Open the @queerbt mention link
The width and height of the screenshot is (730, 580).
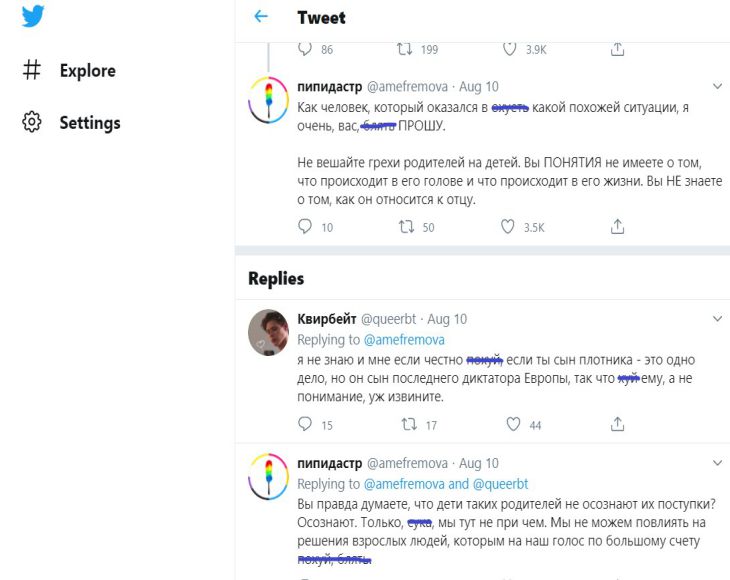(494, 484)
